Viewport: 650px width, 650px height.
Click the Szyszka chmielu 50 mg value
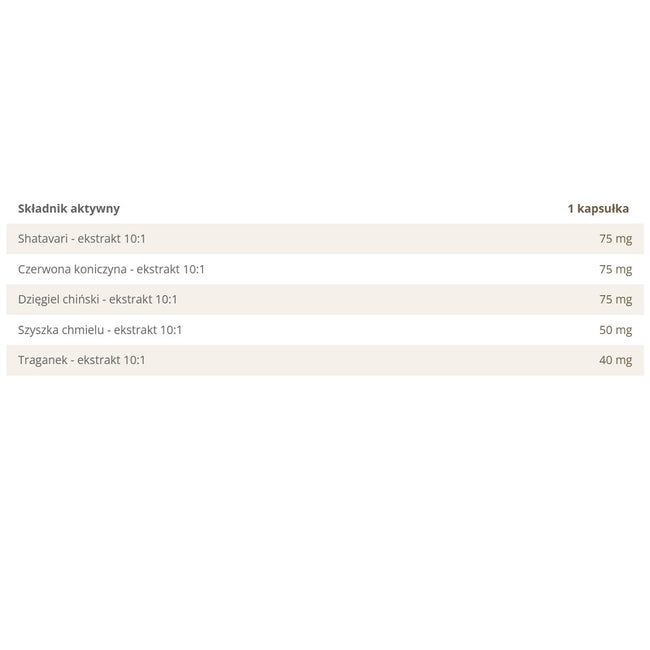pyautogui.click(x=616, y=330)
